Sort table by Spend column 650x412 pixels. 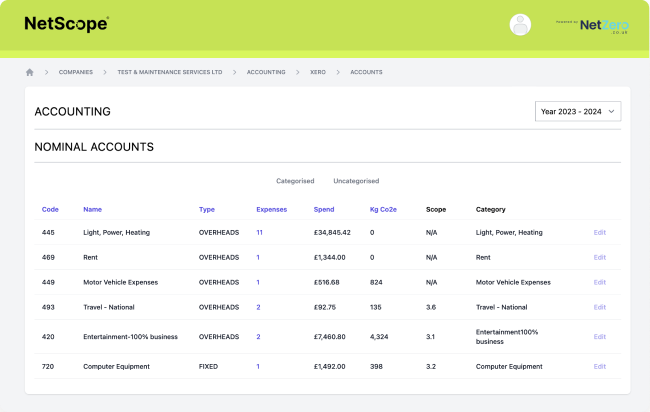(324, 209)
